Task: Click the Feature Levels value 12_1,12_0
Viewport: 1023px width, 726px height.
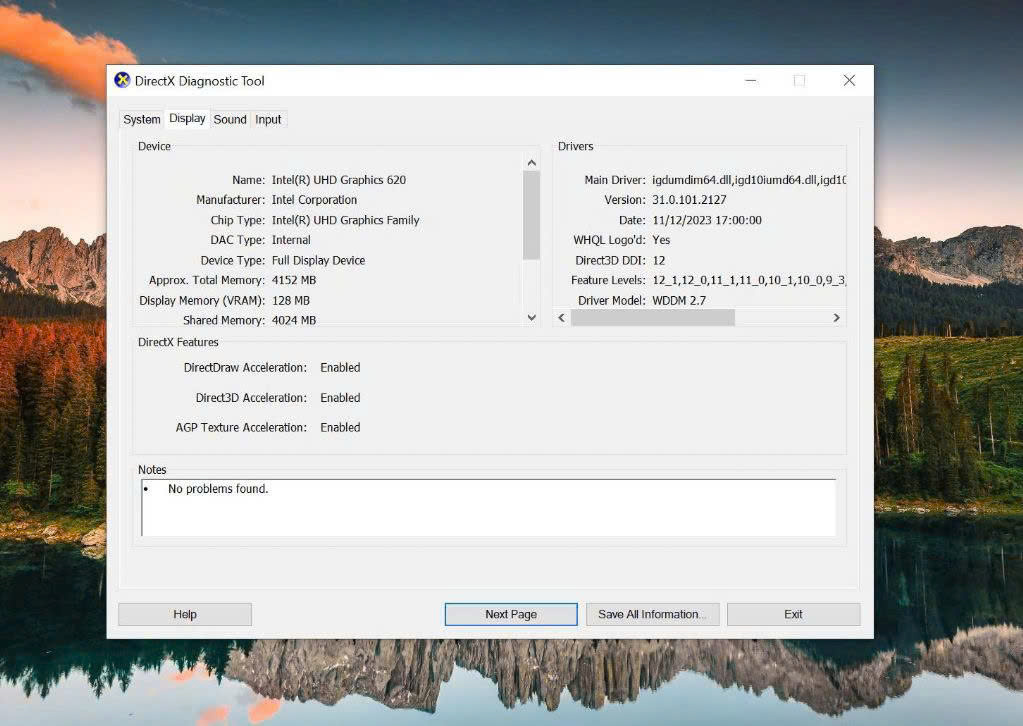Action: pos(749,280)
